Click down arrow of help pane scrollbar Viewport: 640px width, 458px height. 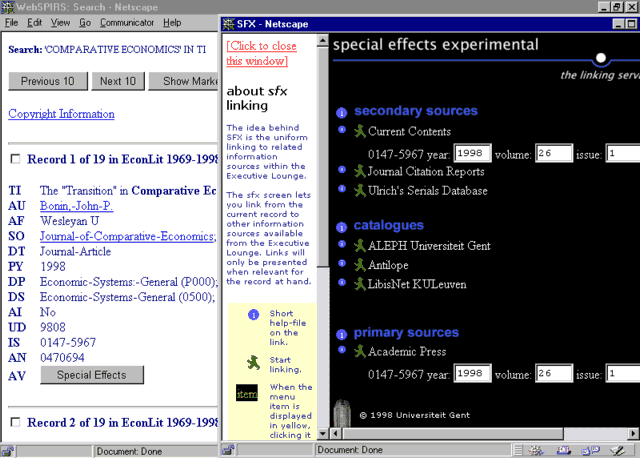pyautogui.click(x=323, y=434)
